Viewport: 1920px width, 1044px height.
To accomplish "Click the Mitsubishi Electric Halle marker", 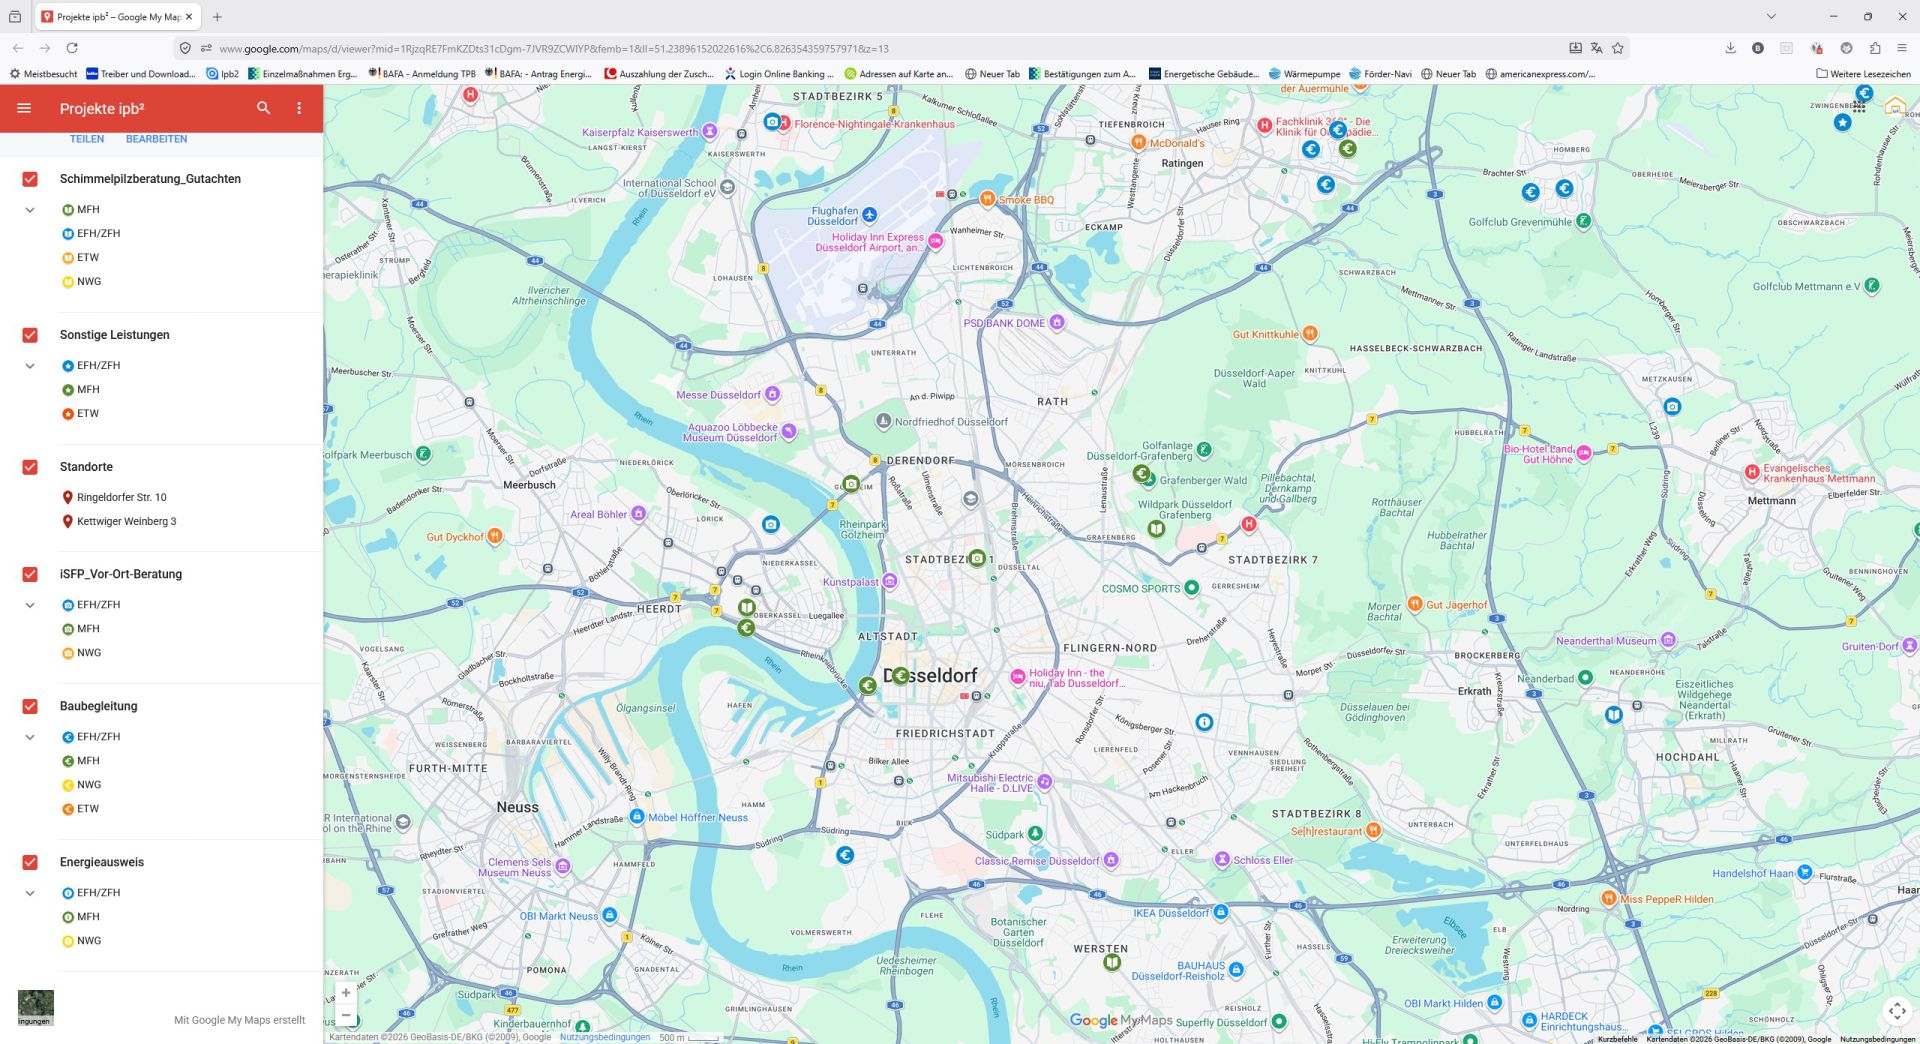I will click(x=1045, y=782).
